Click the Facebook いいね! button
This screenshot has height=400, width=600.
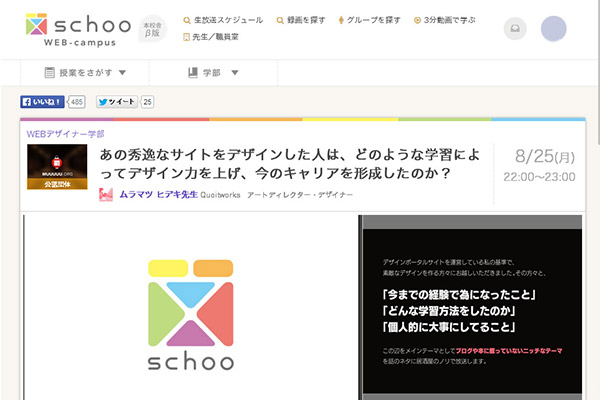(x=42, y=102)
